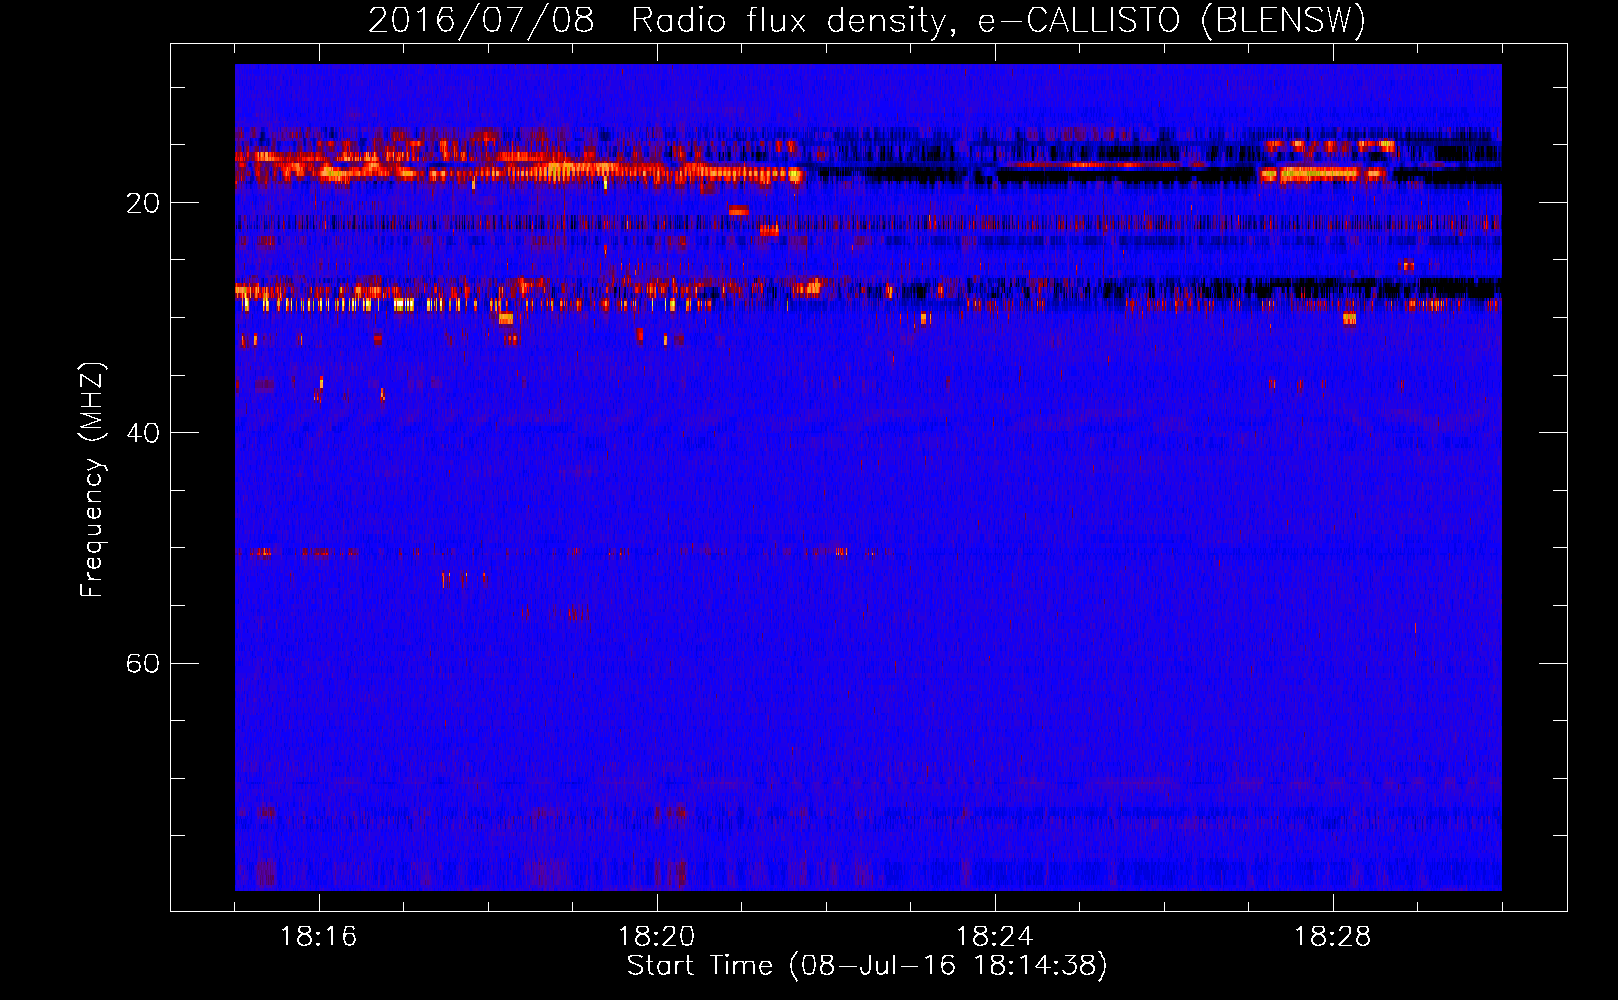Click the 'Frequency (MHZ)' axis label
The height and width of the screenshot is (1000, 1618).
coord(92,480)
